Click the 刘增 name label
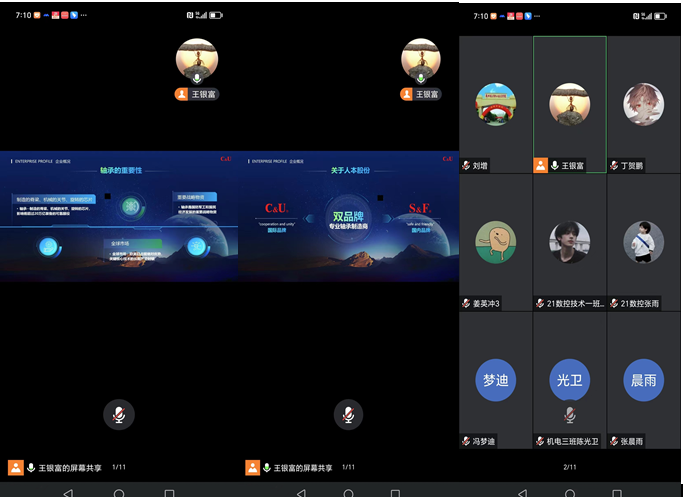Viewport: 685px width, 497px height. [x=480, y=166]
